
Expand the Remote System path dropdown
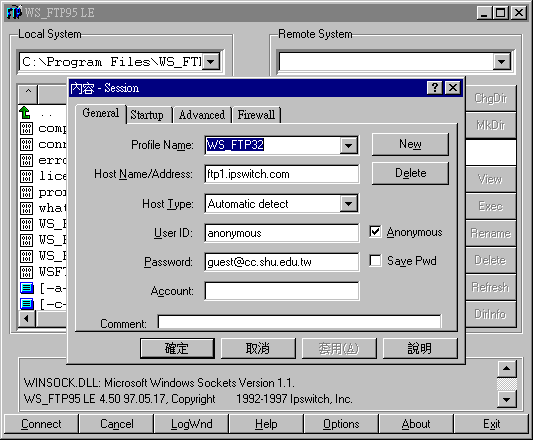(502, 62)
